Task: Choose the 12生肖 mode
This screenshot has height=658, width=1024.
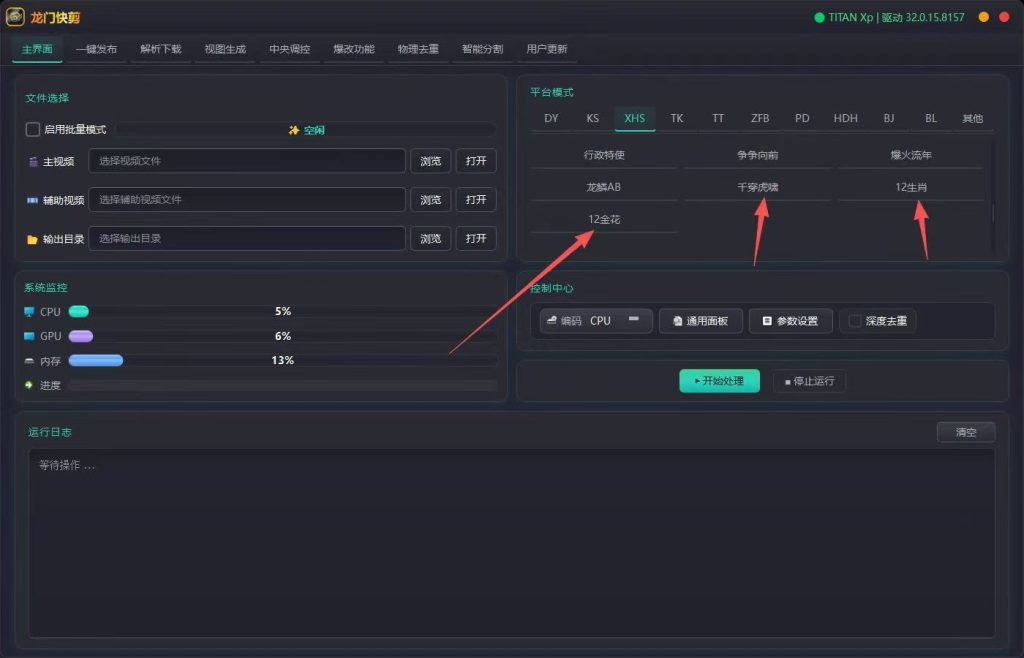Action: point(911,187)
